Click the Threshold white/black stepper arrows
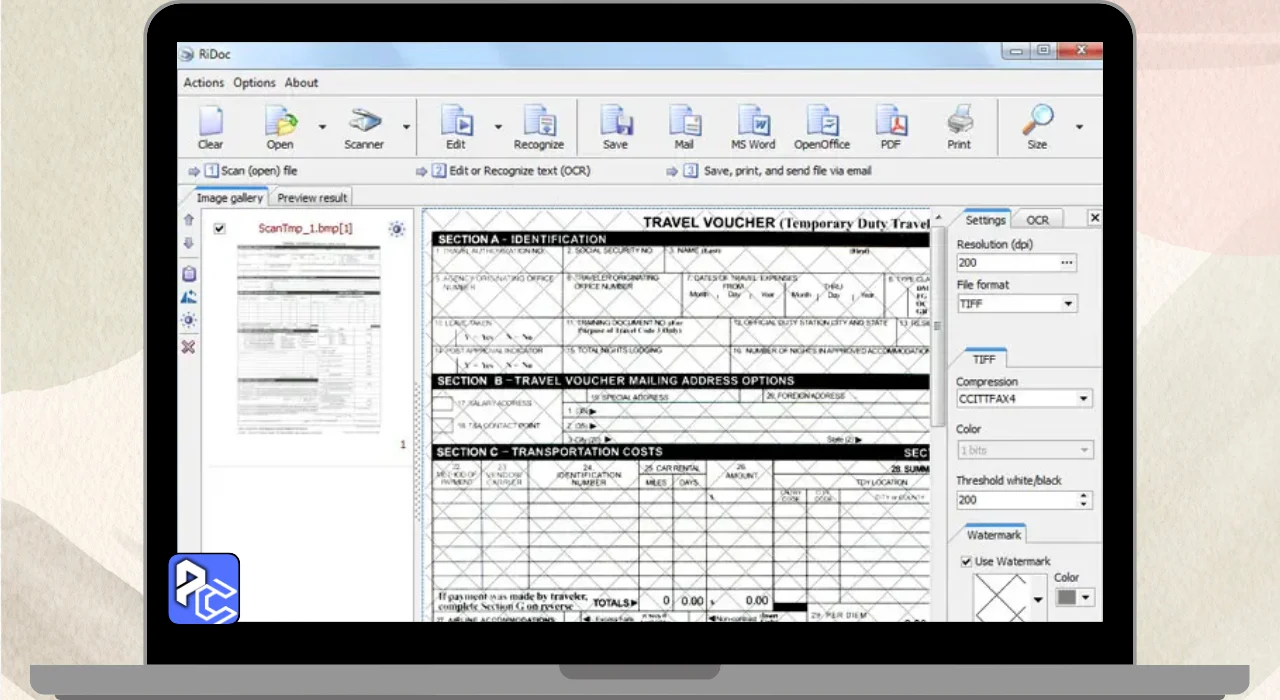The image size is (1280, 700). pos(1085,499)
